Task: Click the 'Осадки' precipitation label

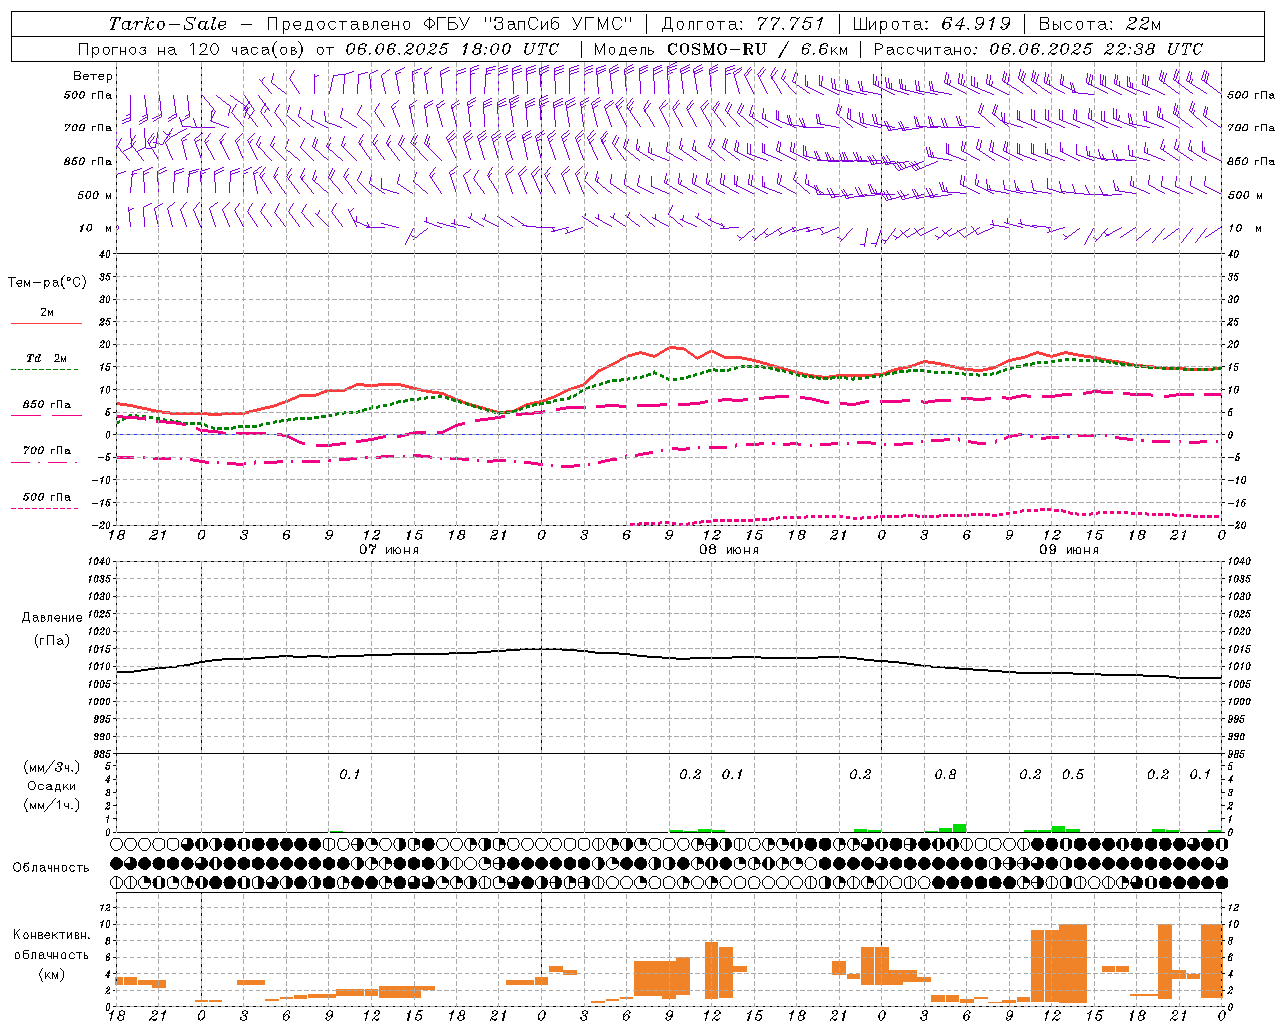Action: coord(52,786)
